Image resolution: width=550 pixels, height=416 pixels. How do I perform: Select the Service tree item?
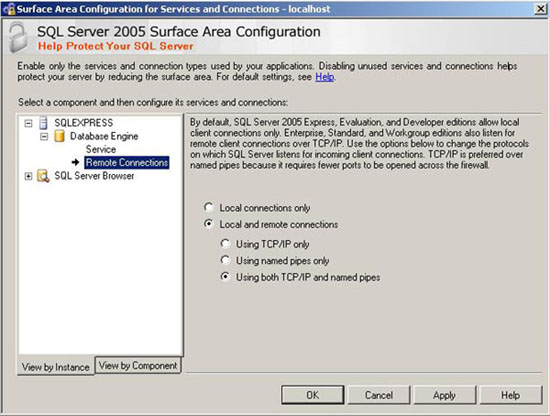[x=101, y=149]
